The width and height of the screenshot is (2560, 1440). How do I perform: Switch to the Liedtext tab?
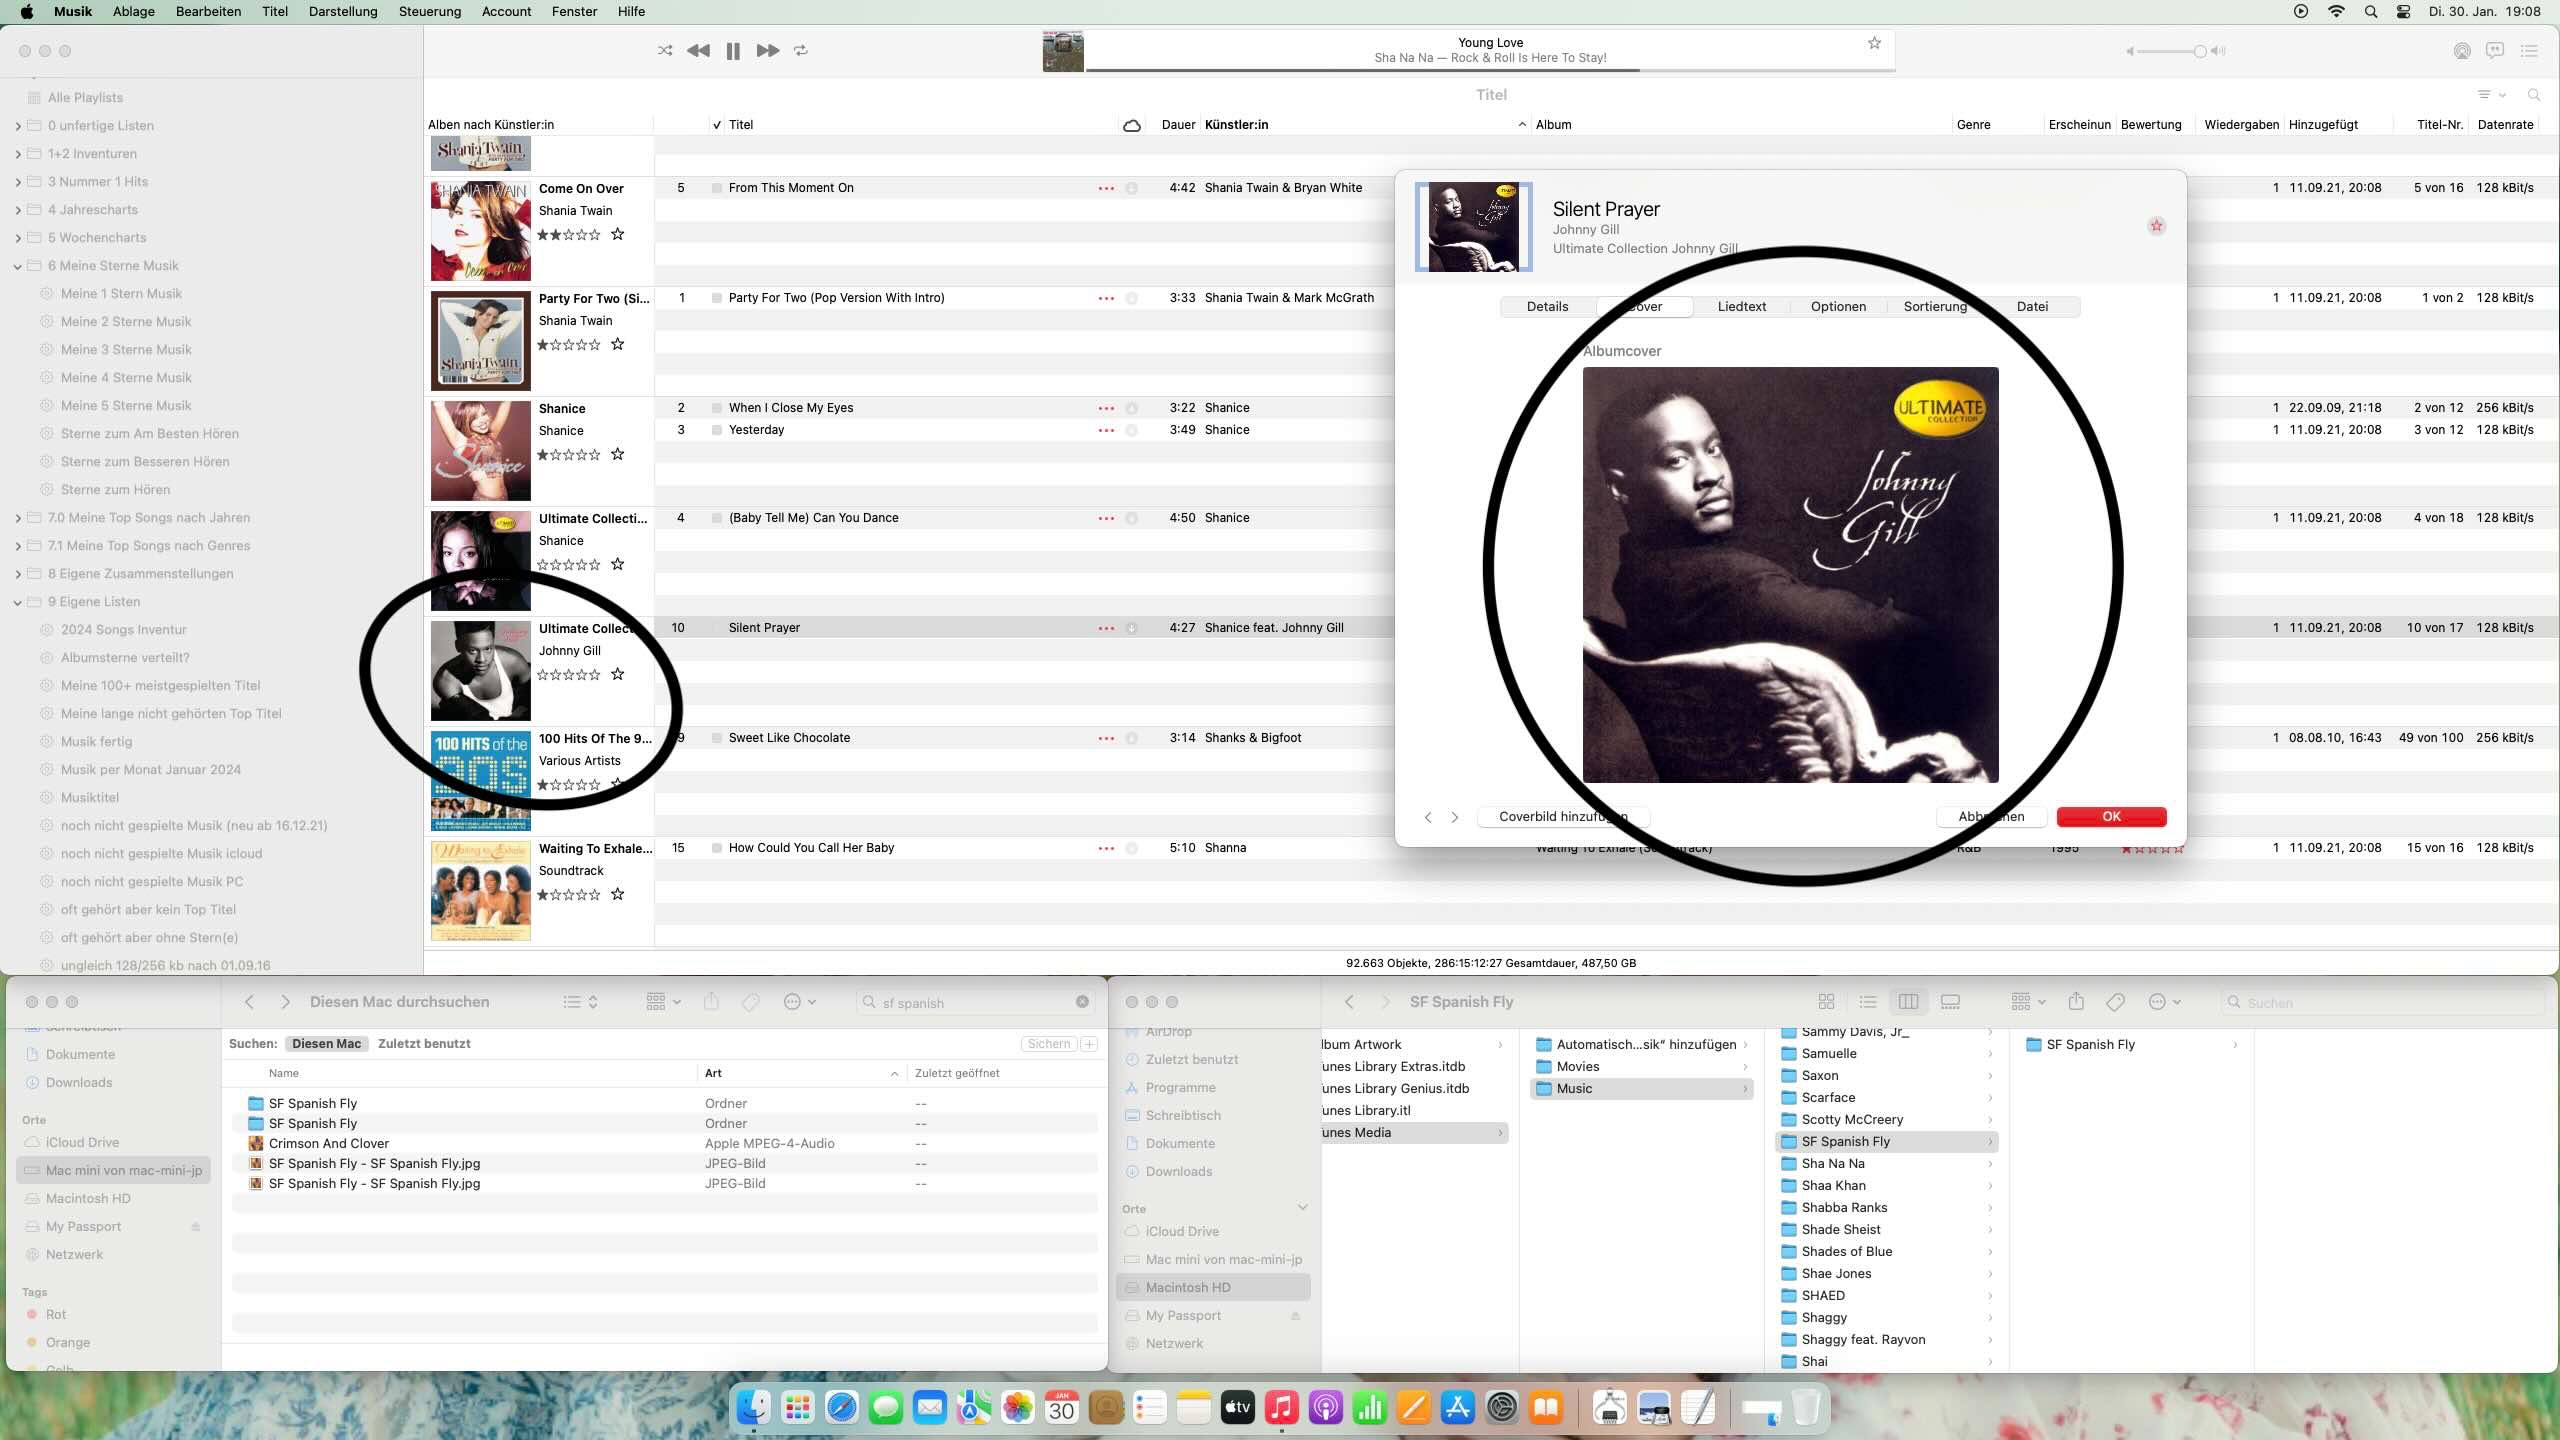1741,307
